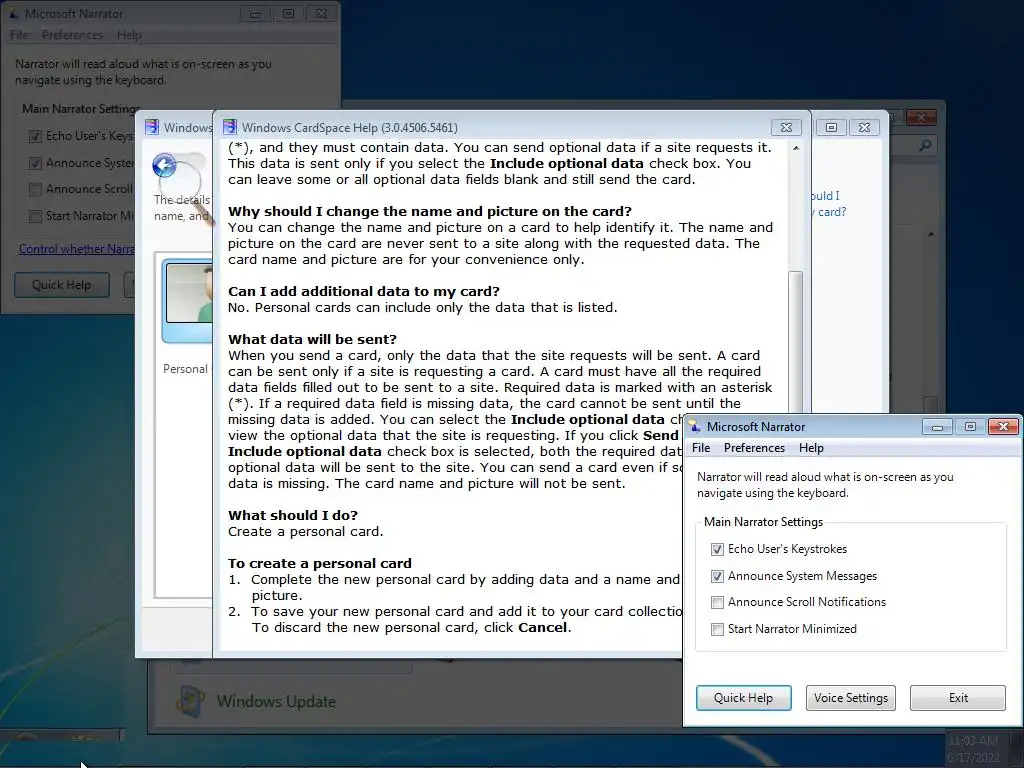The width and height of the screenshot is (1024, 768).
Task: Click CardSpace Help window title icon
Action: 230,127
